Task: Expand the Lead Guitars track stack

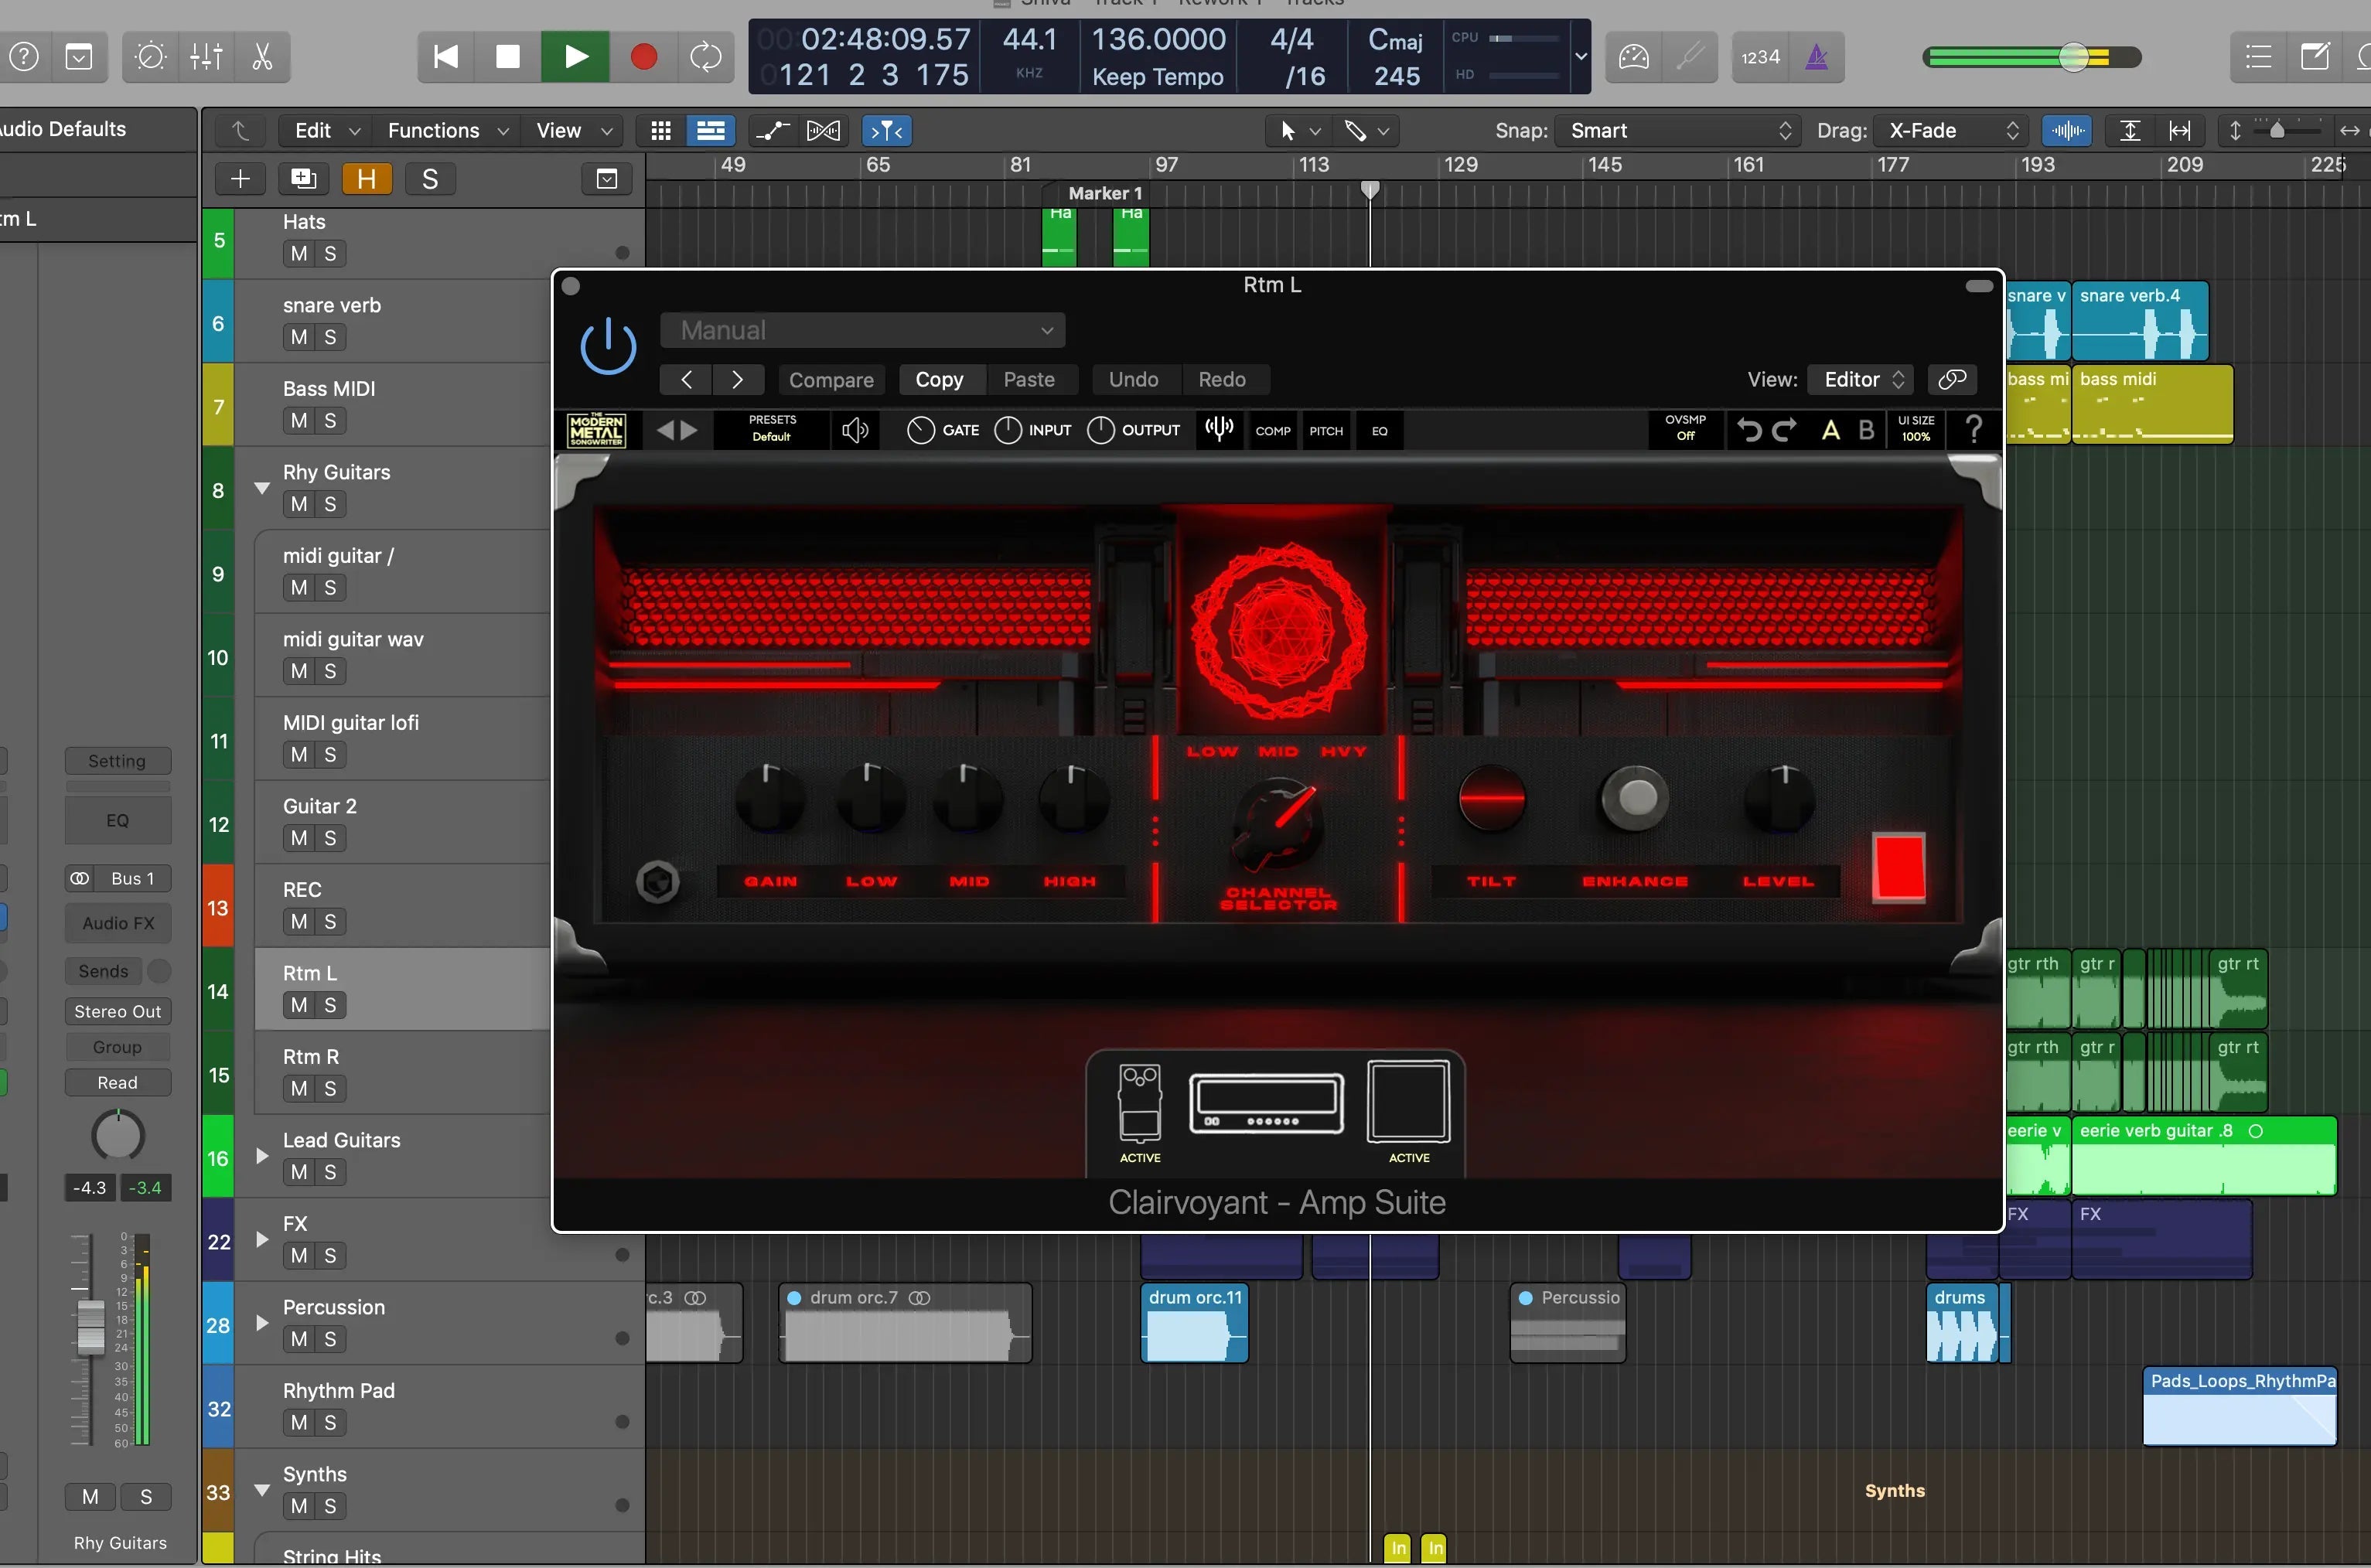Action: pos(262,1156)
